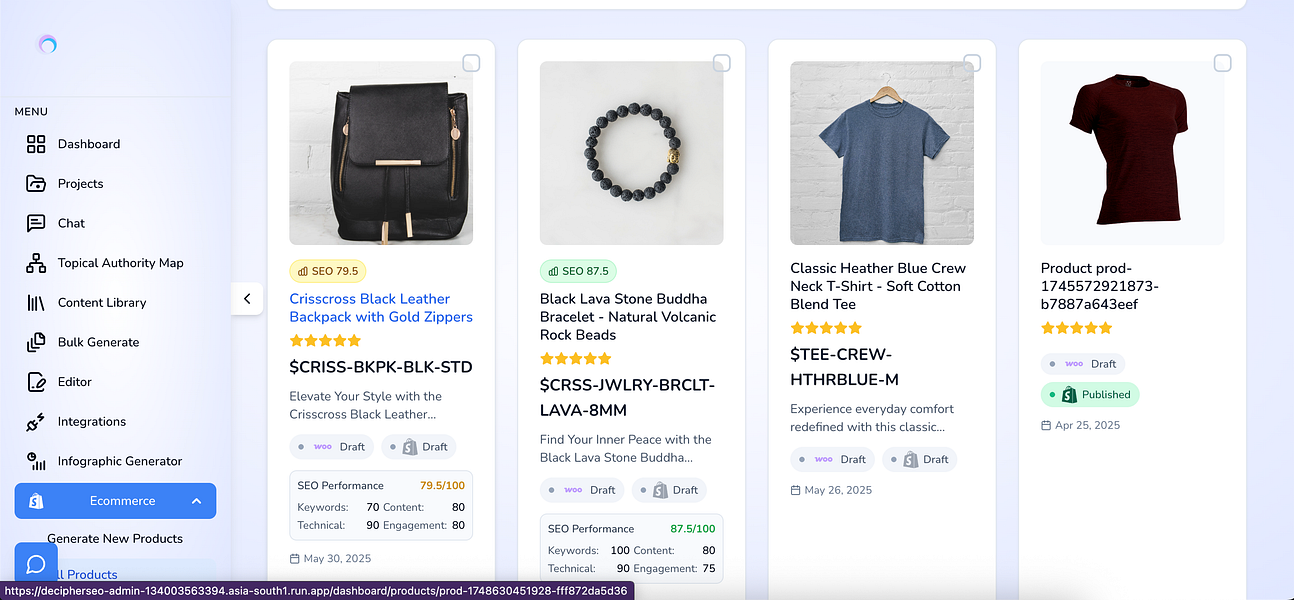Click the Infographic Generator icon
Viewport: 1294px width, 600px height.
click(36, 461)
